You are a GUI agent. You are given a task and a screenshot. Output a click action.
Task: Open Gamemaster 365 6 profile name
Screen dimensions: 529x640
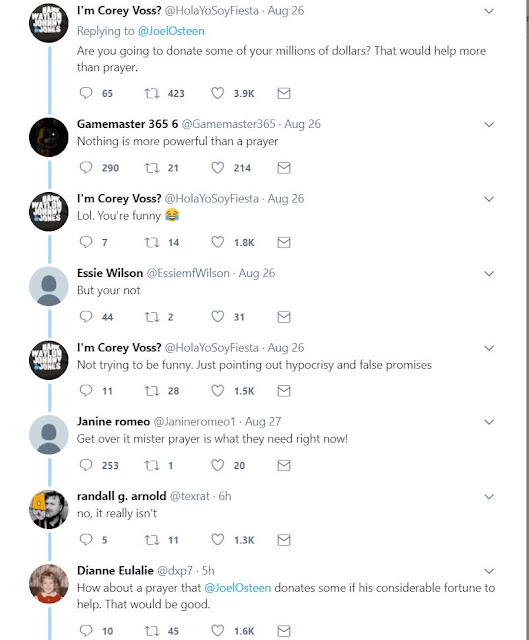pos(127,124)
